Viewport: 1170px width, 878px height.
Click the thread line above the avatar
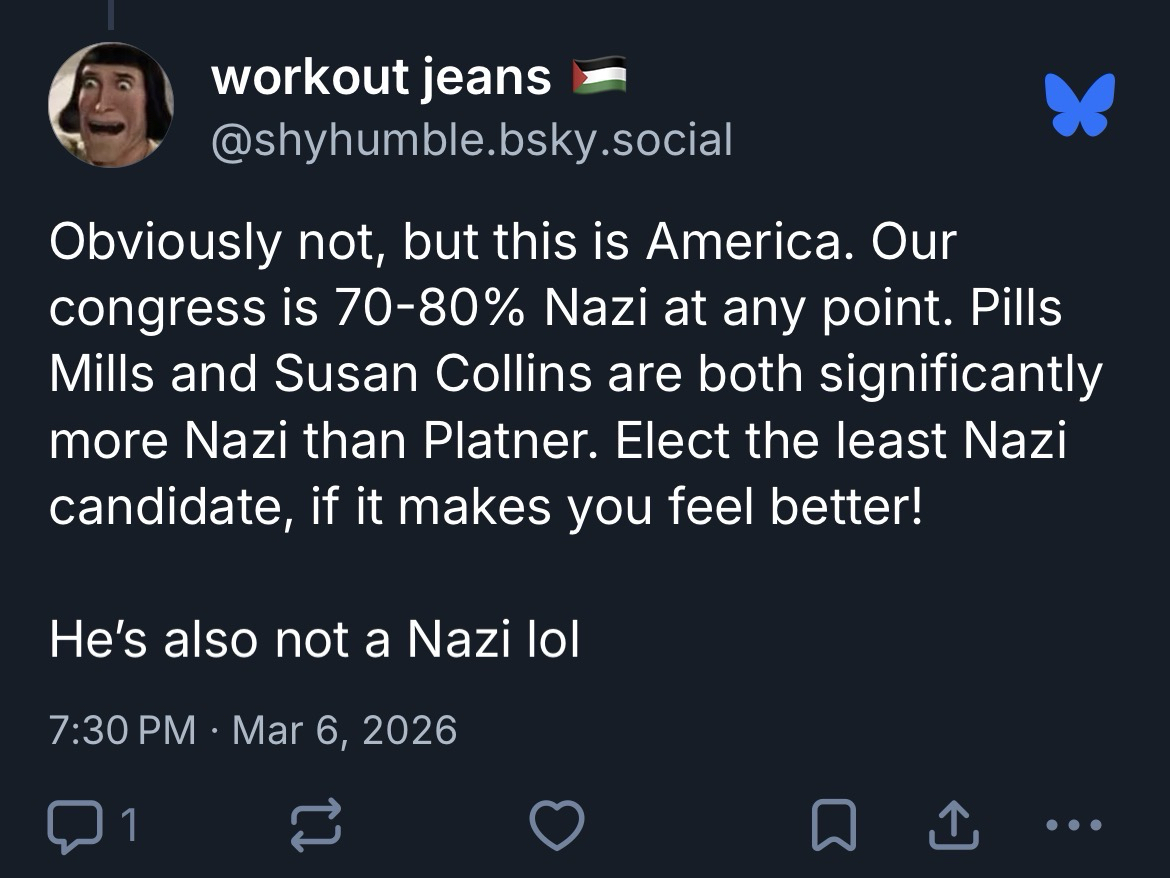point(111,14)
